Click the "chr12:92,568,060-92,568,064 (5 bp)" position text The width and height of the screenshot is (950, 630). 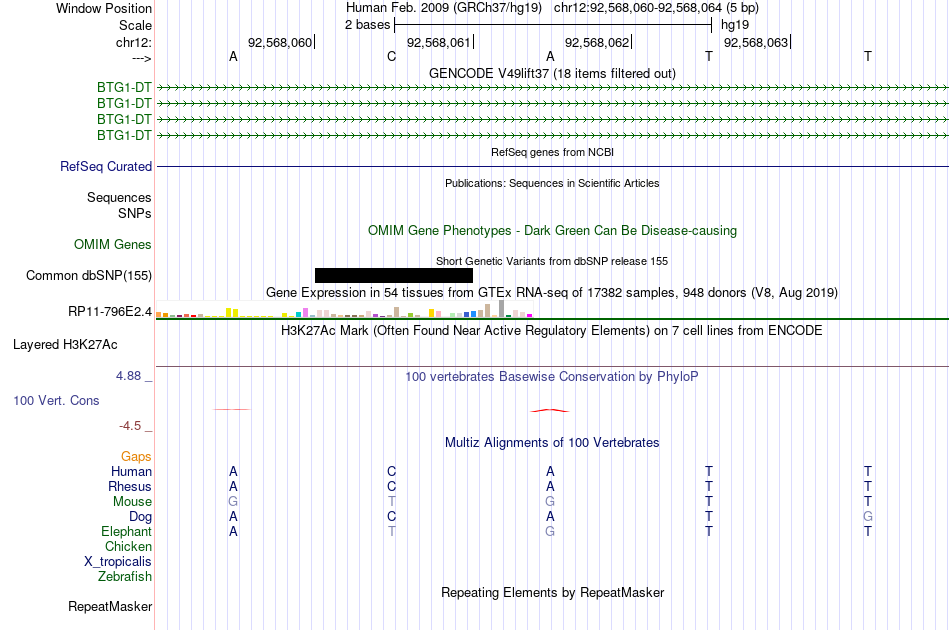click(x=656, y=8)
